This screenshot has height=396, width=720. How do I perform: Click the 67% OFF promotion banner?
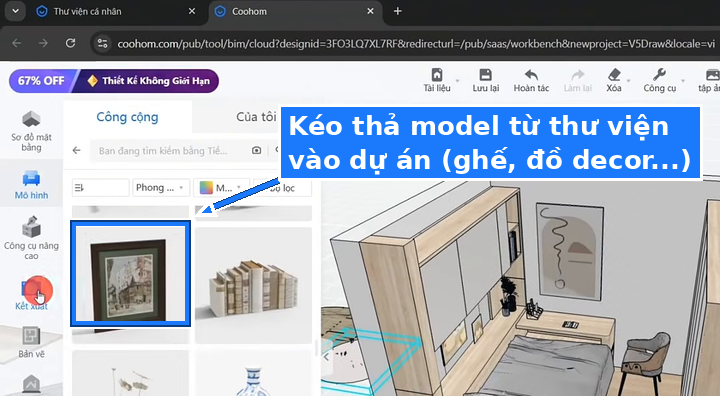click(113, 81)
